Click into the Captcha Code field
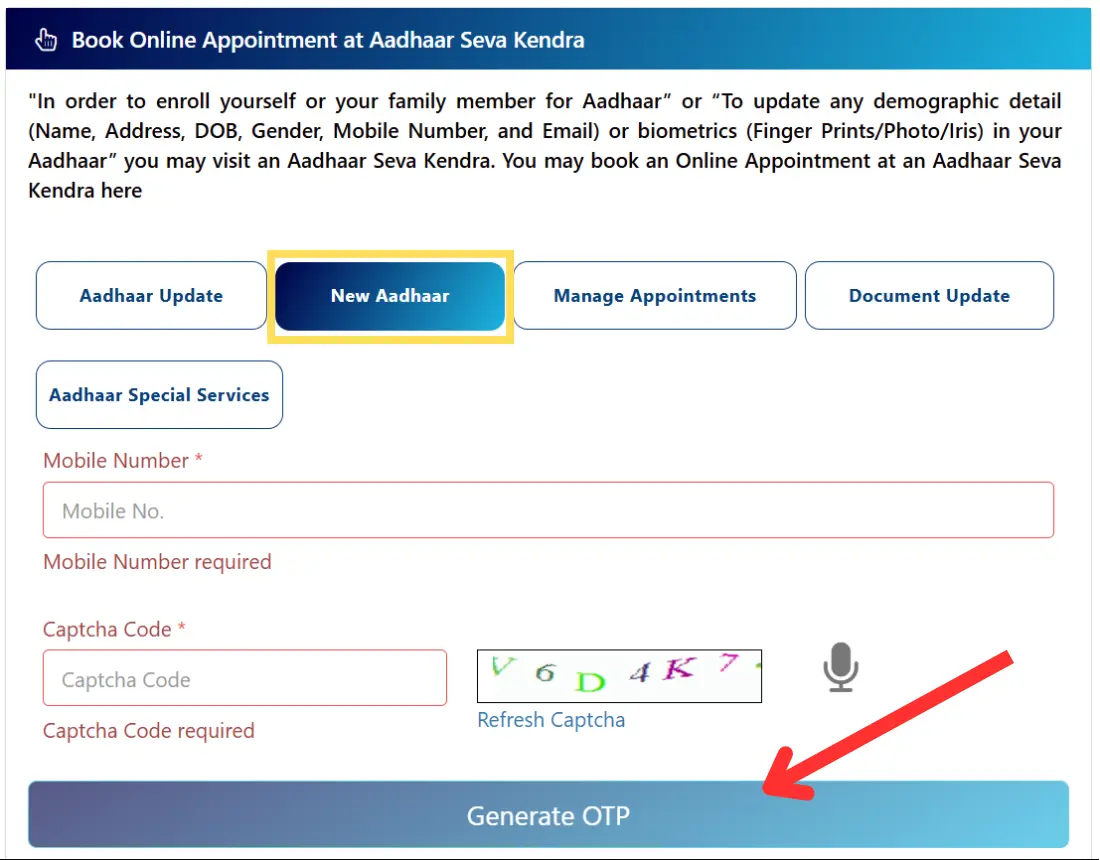Screen dimensions: 1100x860 pyautogui.click(x=245, y=678)
